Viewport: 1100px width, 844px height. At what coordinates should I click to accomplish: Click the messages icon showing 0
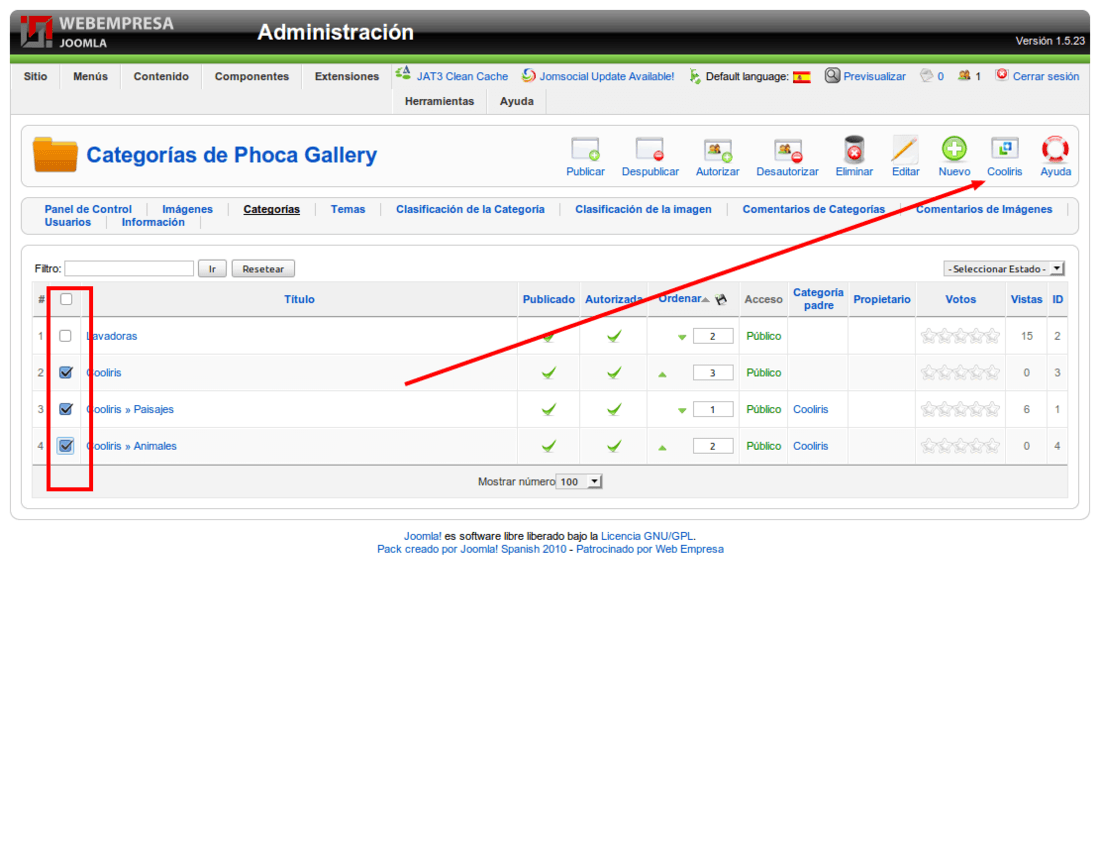927,76
